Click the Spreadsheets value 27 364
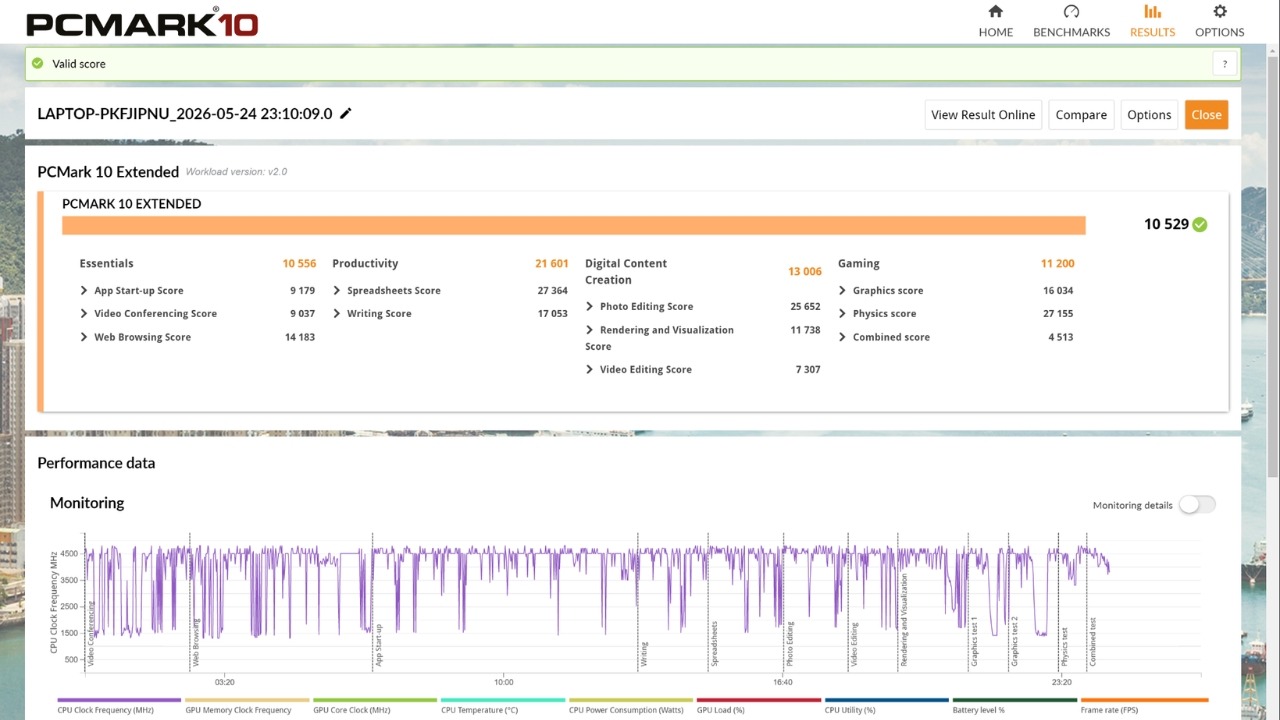Image resolution: width=1280 pixels, height=720 pixels. coord(553,291)
